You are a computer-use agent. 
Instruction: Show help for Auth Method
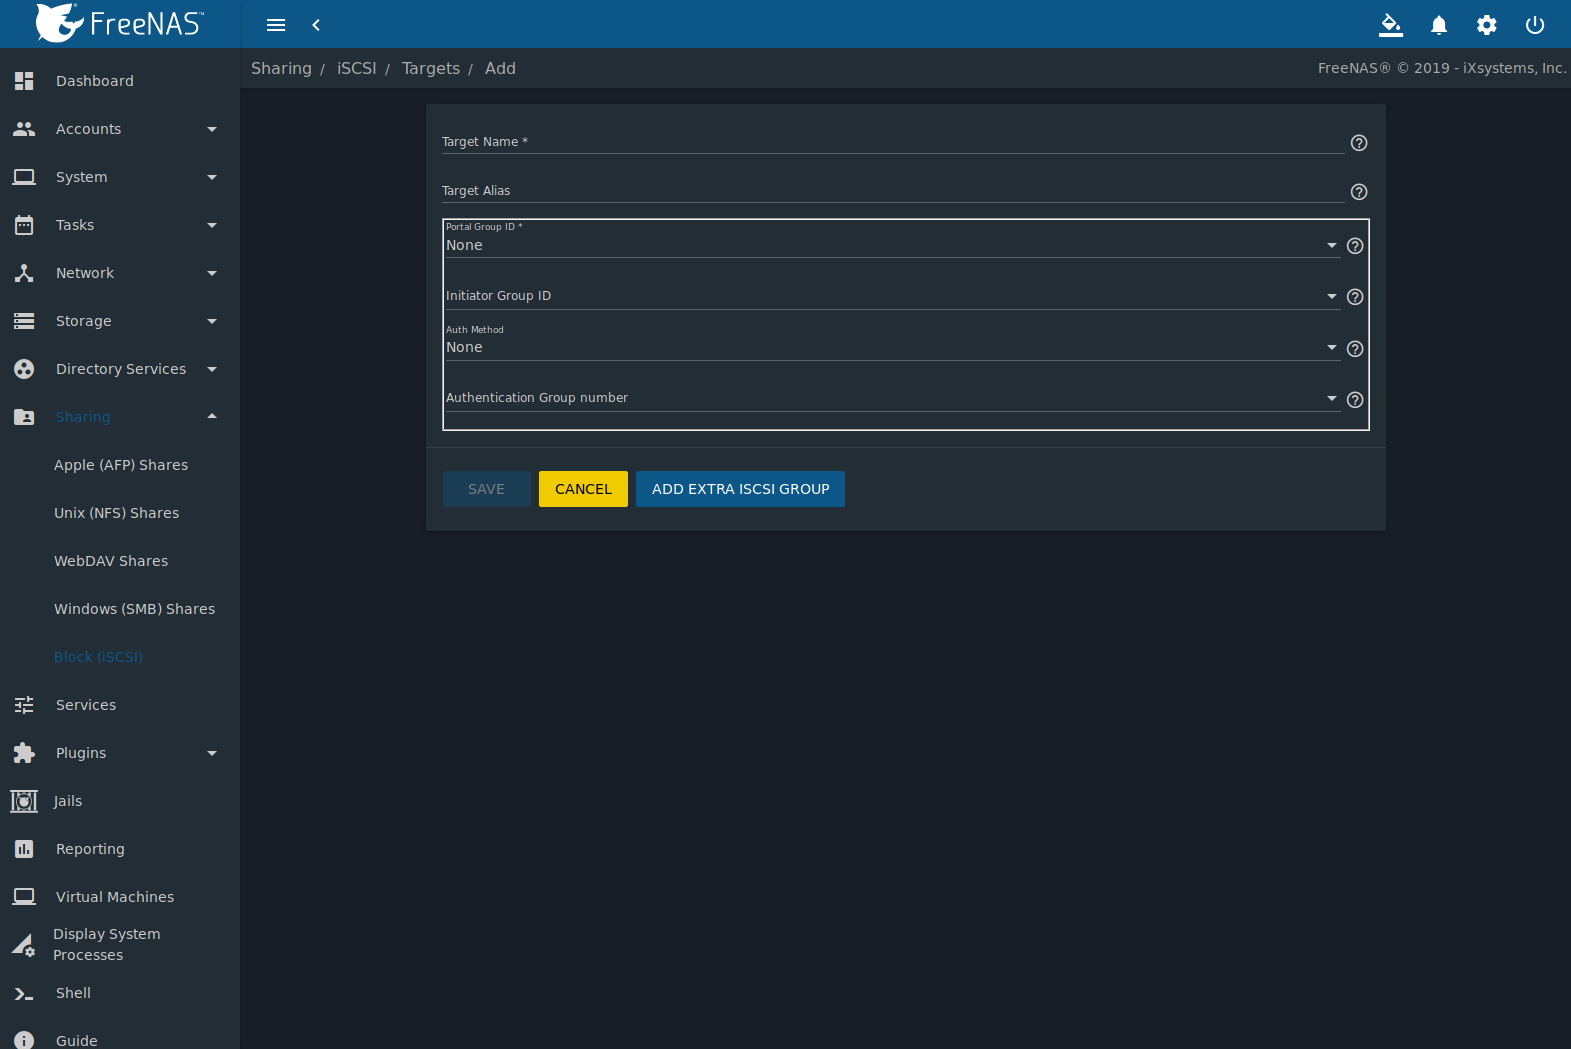[1355, 349]
